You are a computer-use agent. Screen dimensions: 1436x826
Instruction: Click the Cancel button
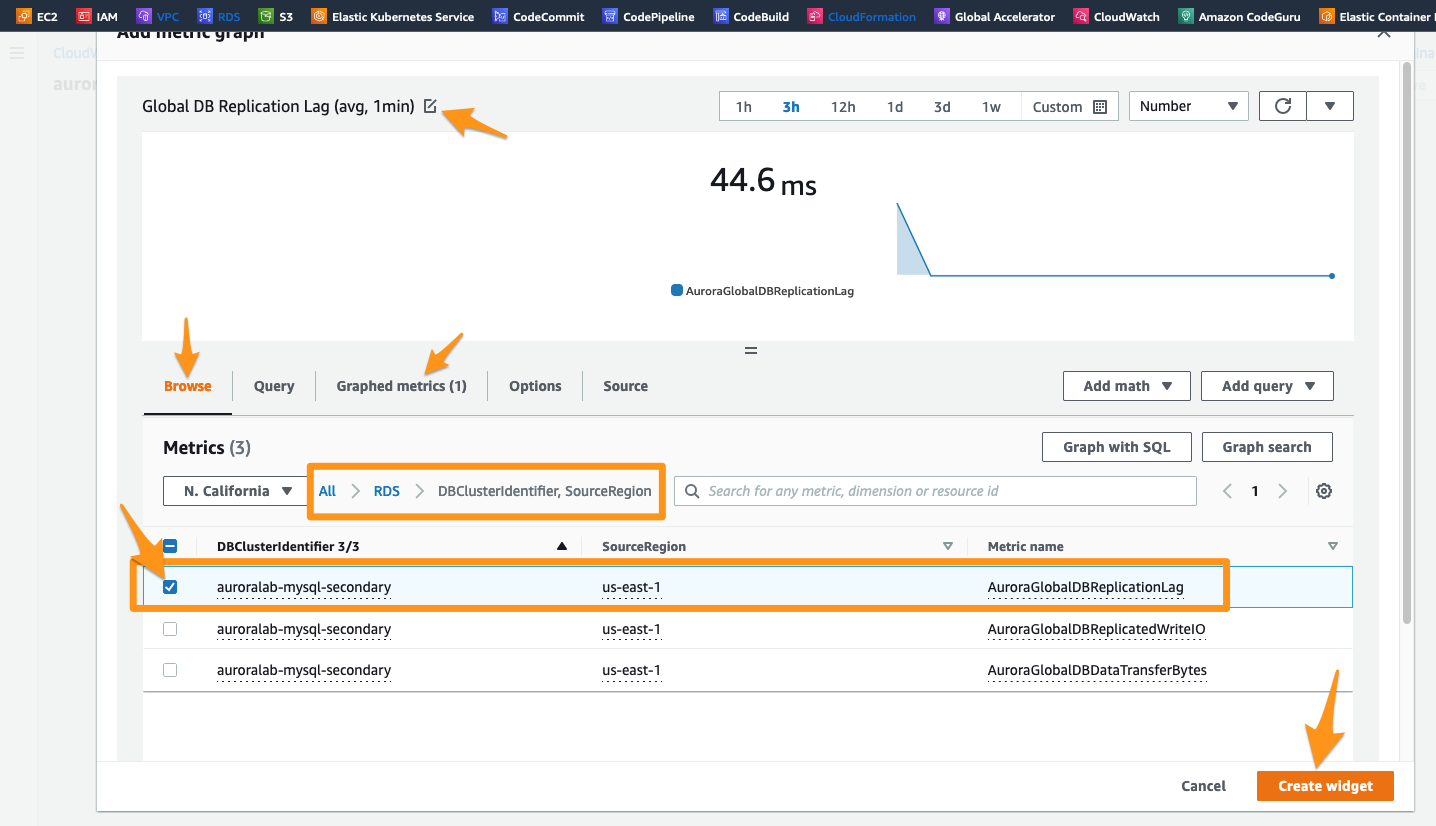pyautogui.click(x=1203, y=786)
